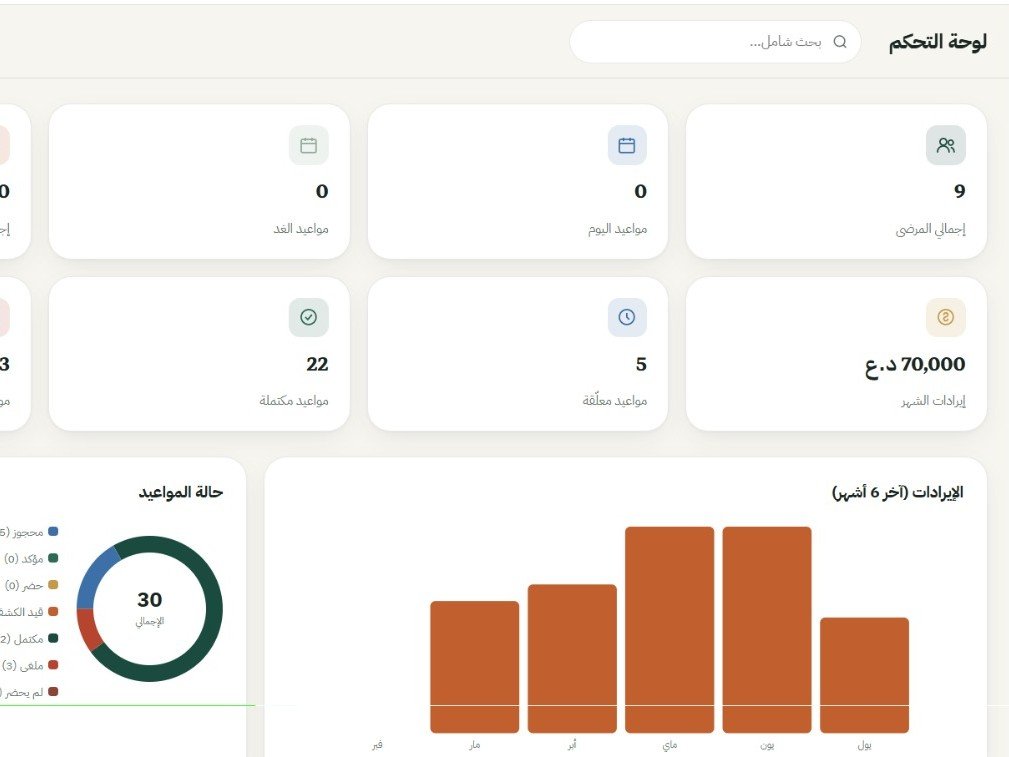Click the value 5 on pending appointments
Image resolution: width=1009 pixels, height=757 pixels.
[x=641, y=364]
